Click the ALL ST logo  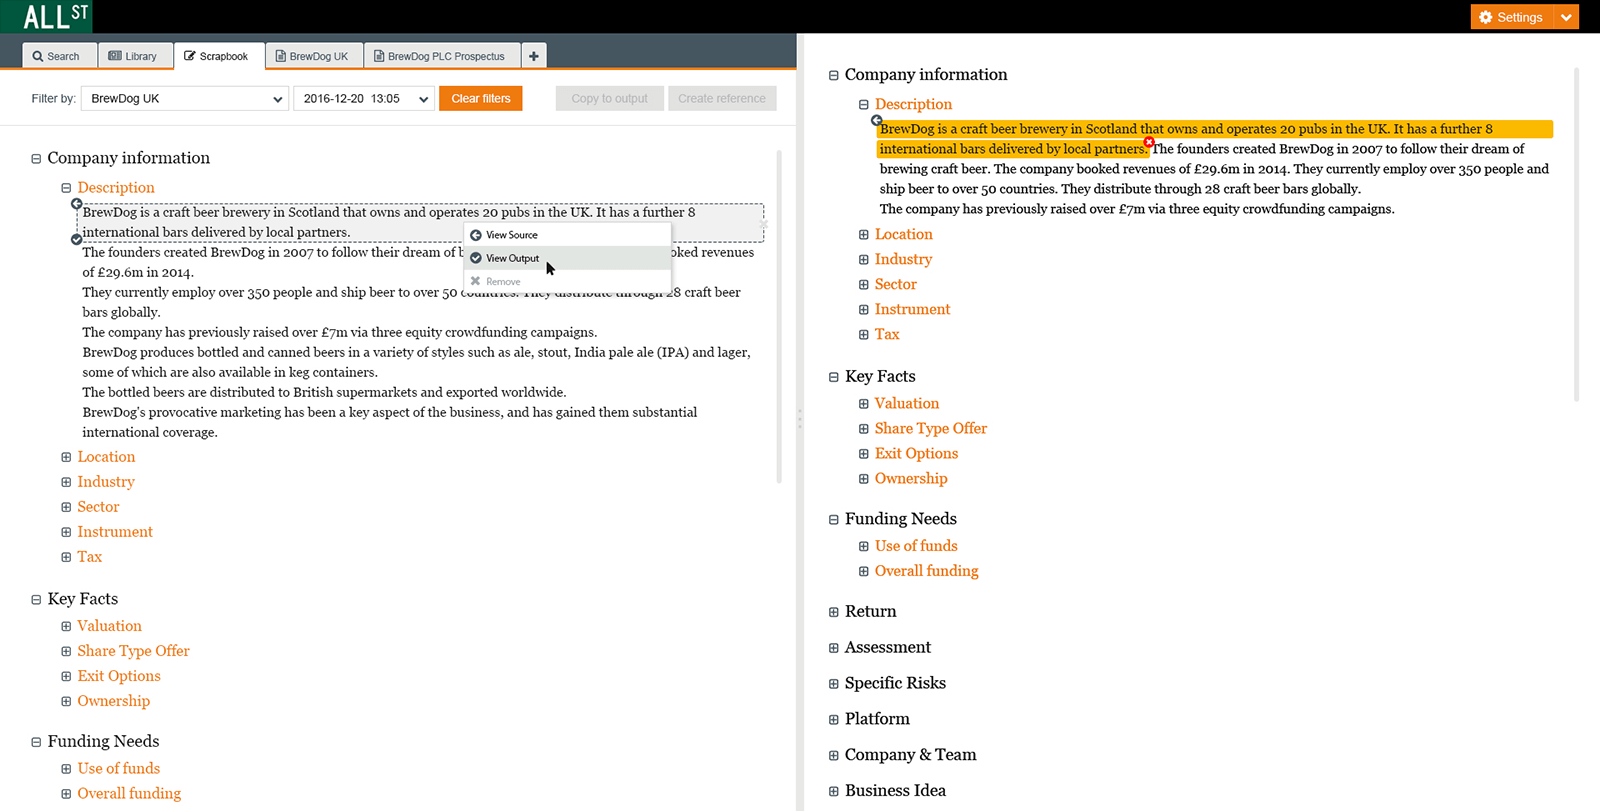pyautogui.click(x=46, y=16)
